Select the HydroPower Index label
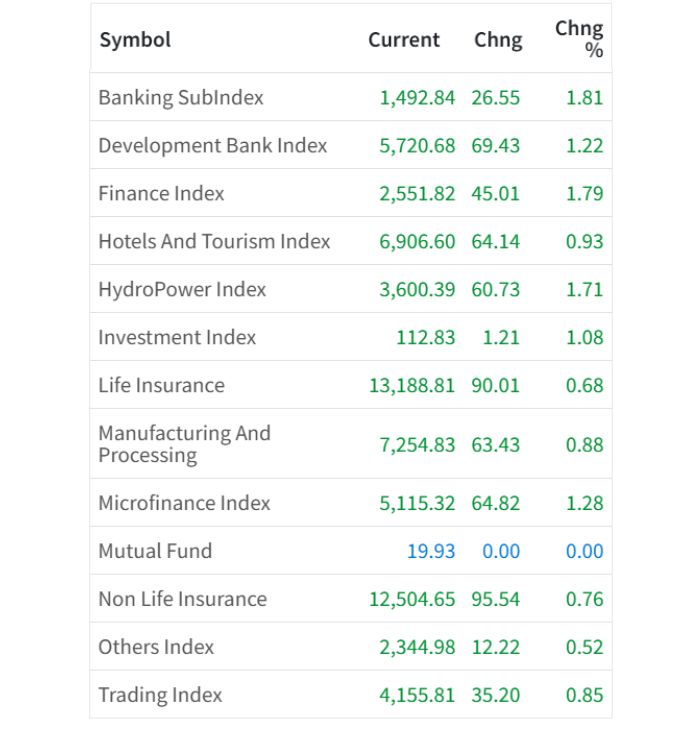 [182, 290]
